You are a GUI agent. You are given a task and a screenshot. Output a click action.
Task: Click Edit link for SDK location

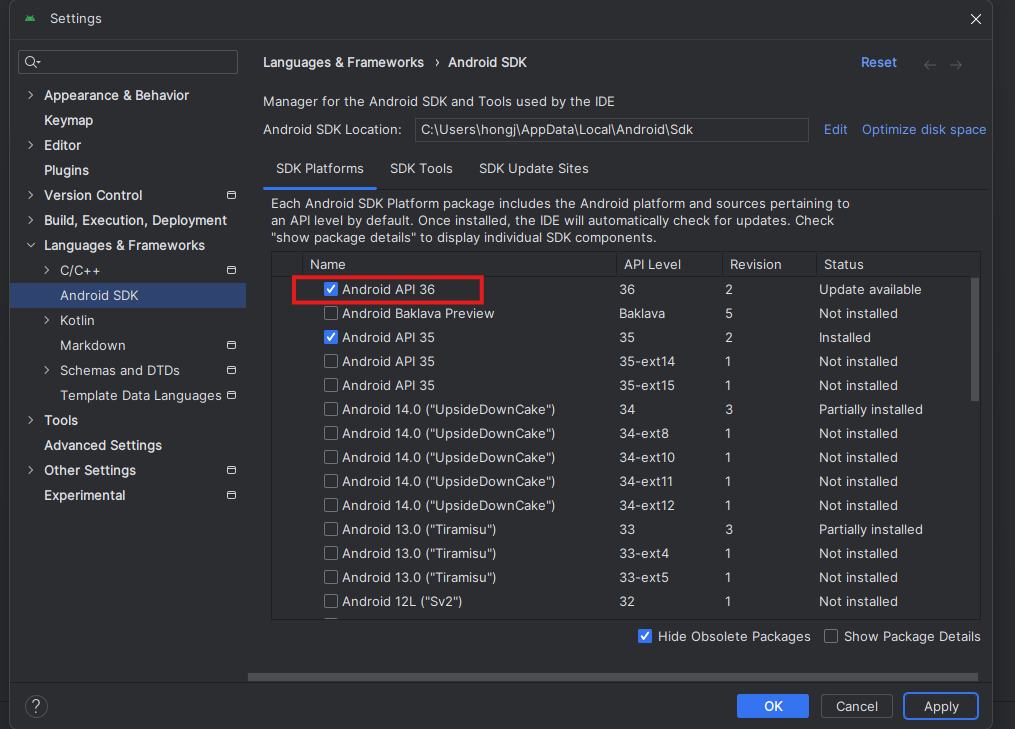pos(835,129)
